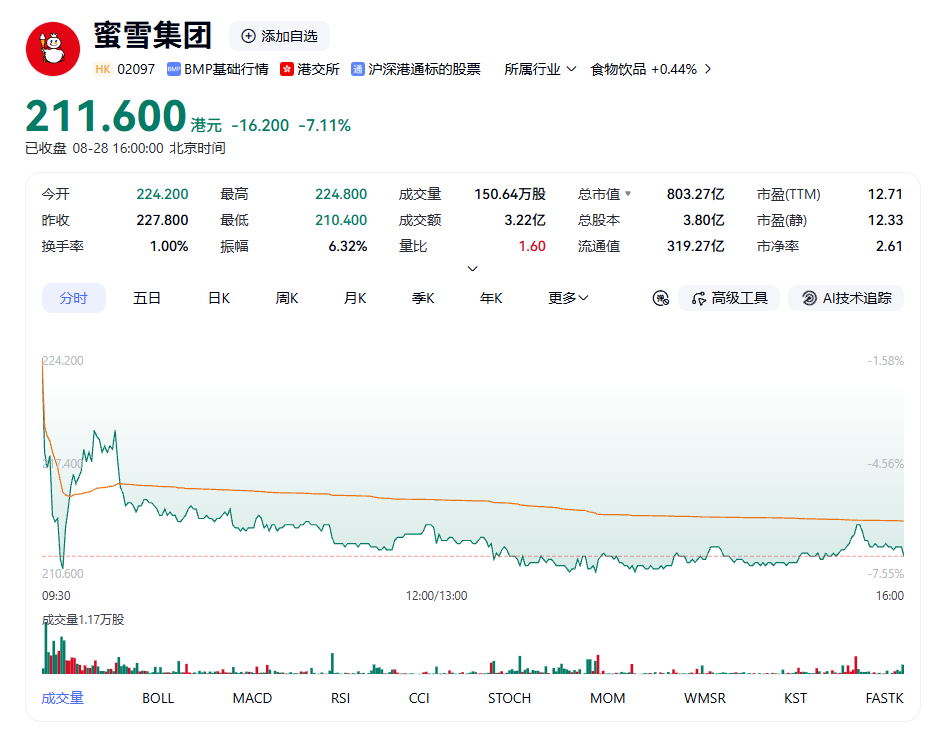Screen dimensions: 932x735
Task: Click the 成交量 value 150.64万股
Action: click(510, 194)
